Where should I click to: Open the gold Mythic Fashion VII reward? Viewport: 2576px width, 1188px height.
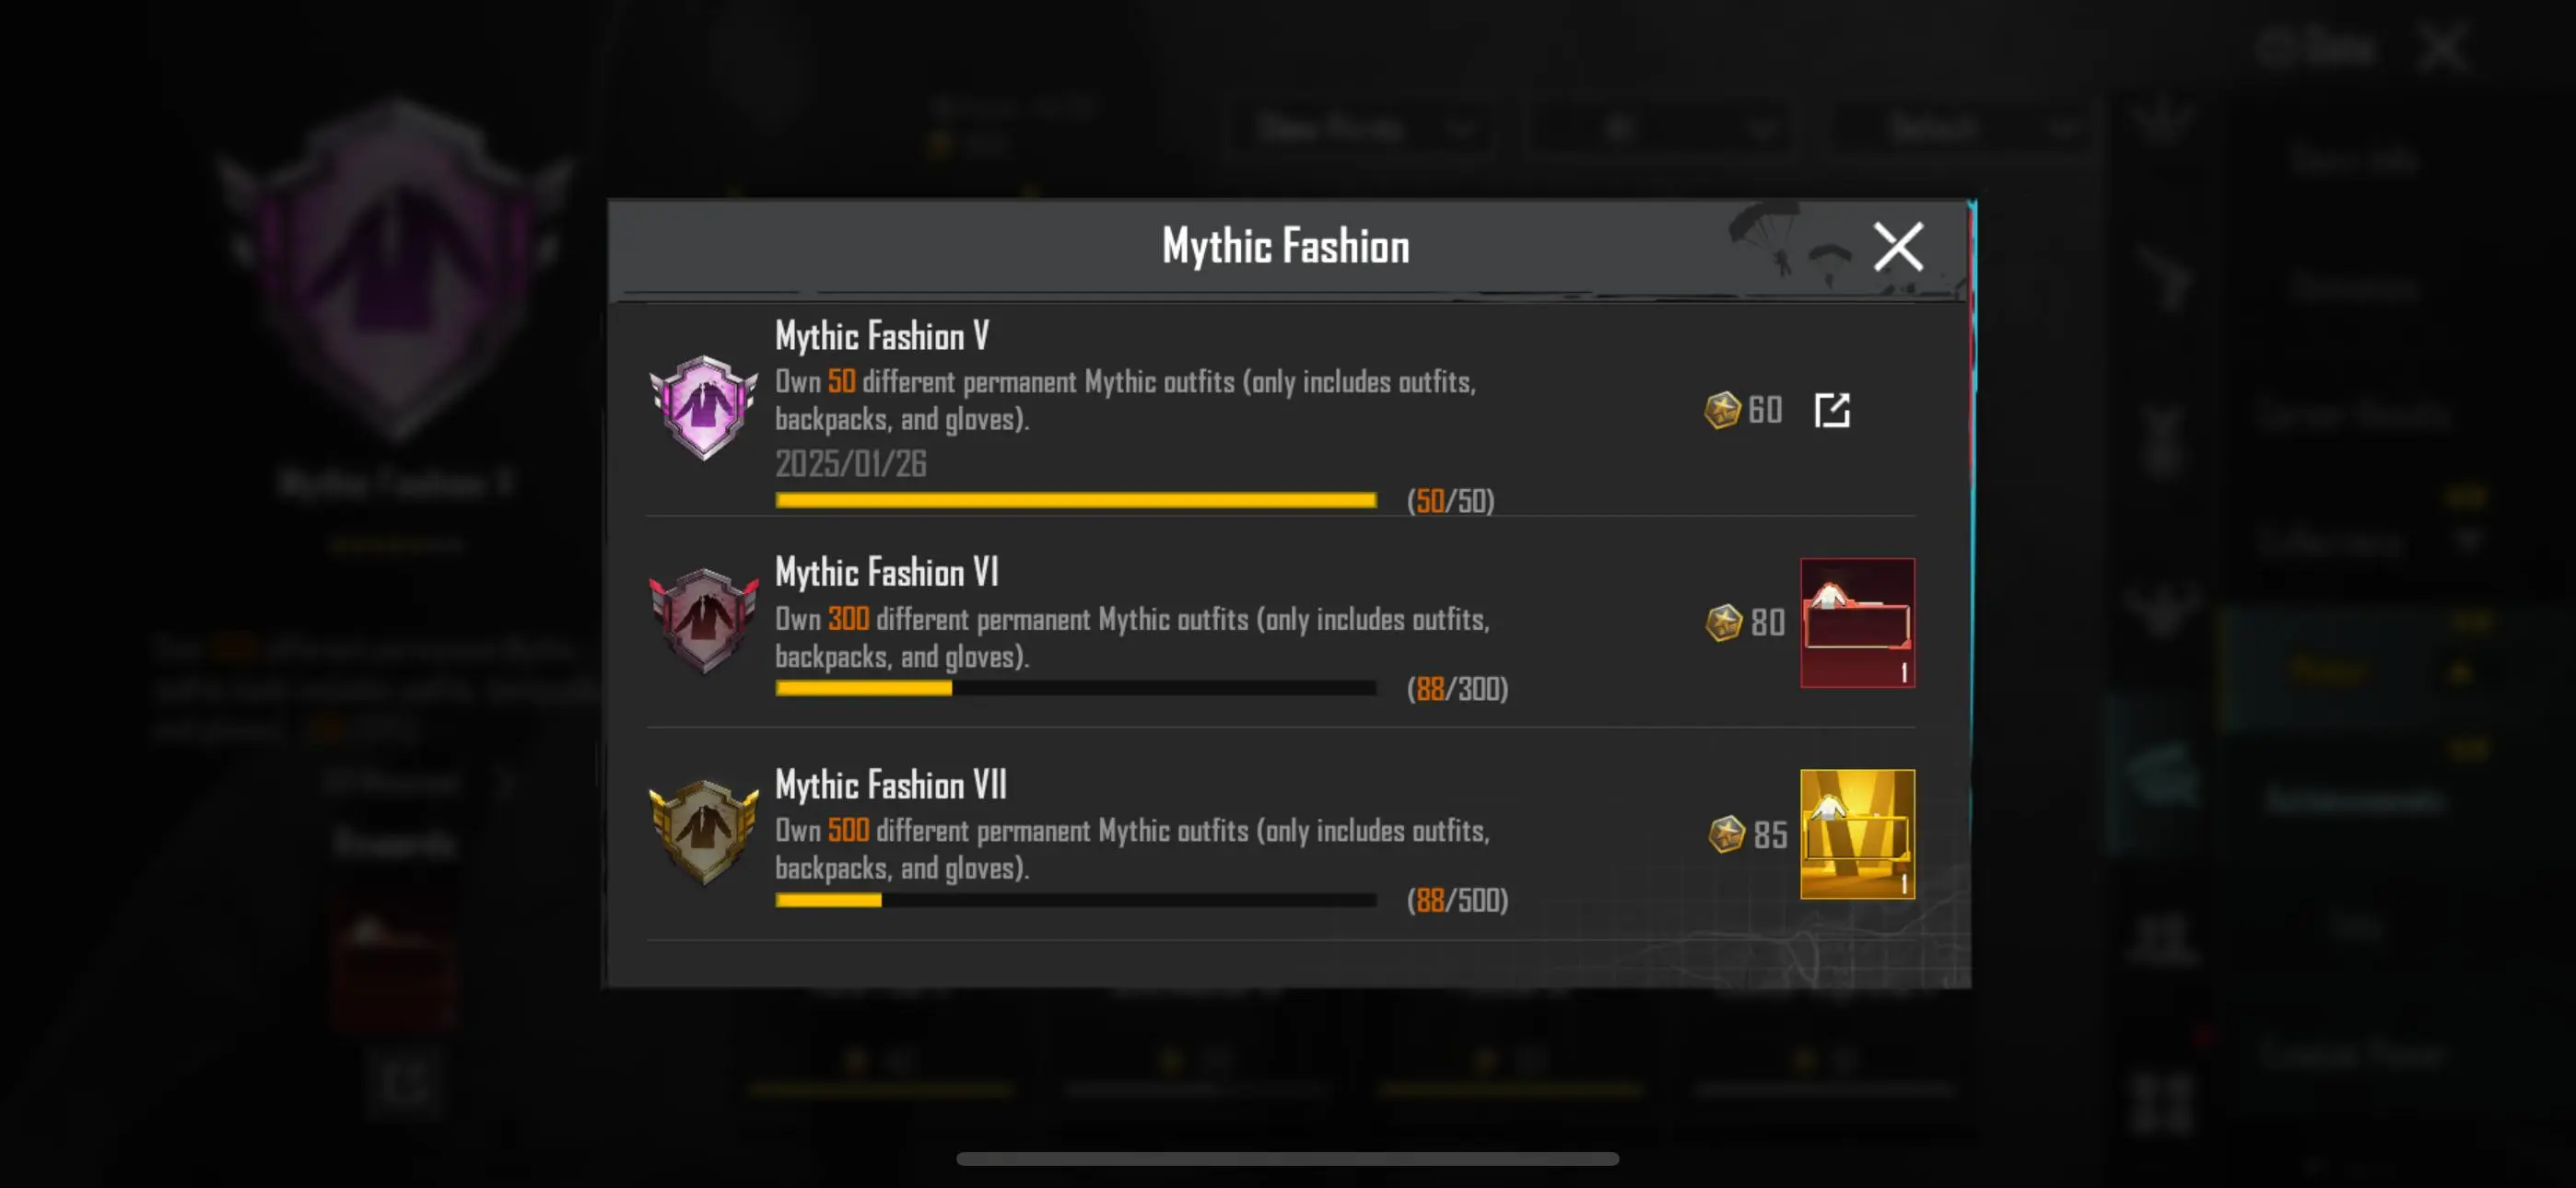[x=1857, y=833]
